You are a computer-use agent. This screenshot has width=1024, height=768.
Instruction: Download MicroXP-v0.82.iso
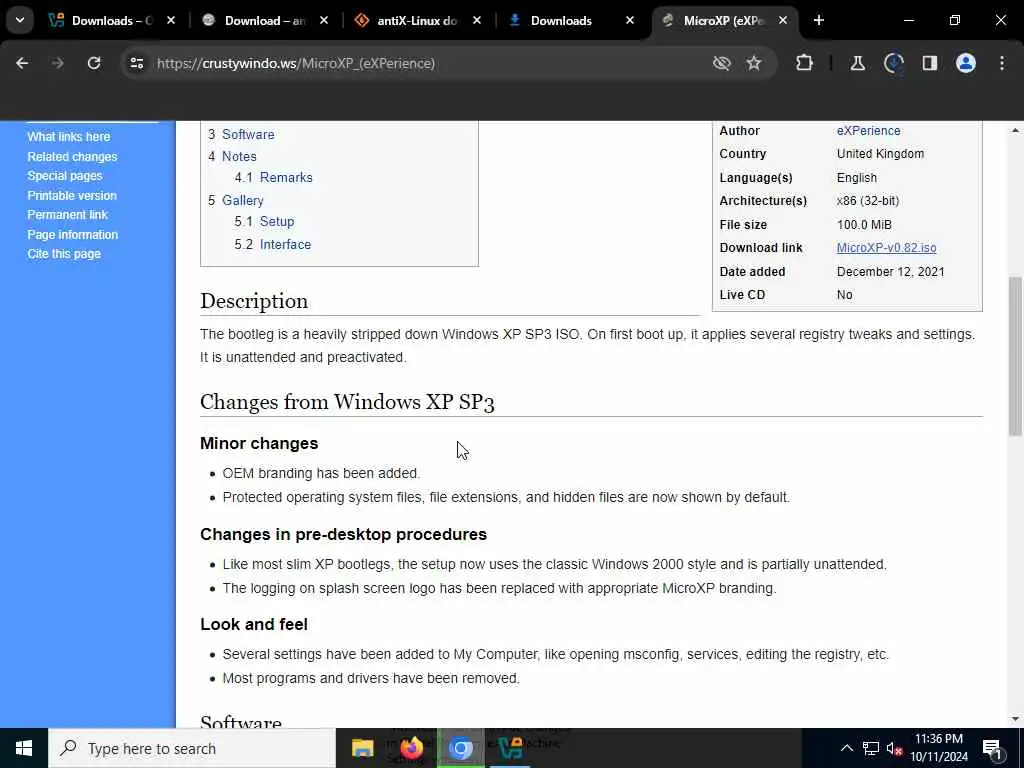point(886,248)
